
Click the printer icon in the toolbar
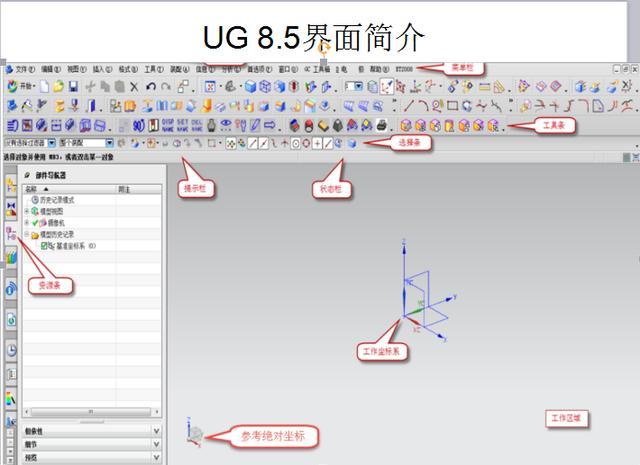point(382,125)
